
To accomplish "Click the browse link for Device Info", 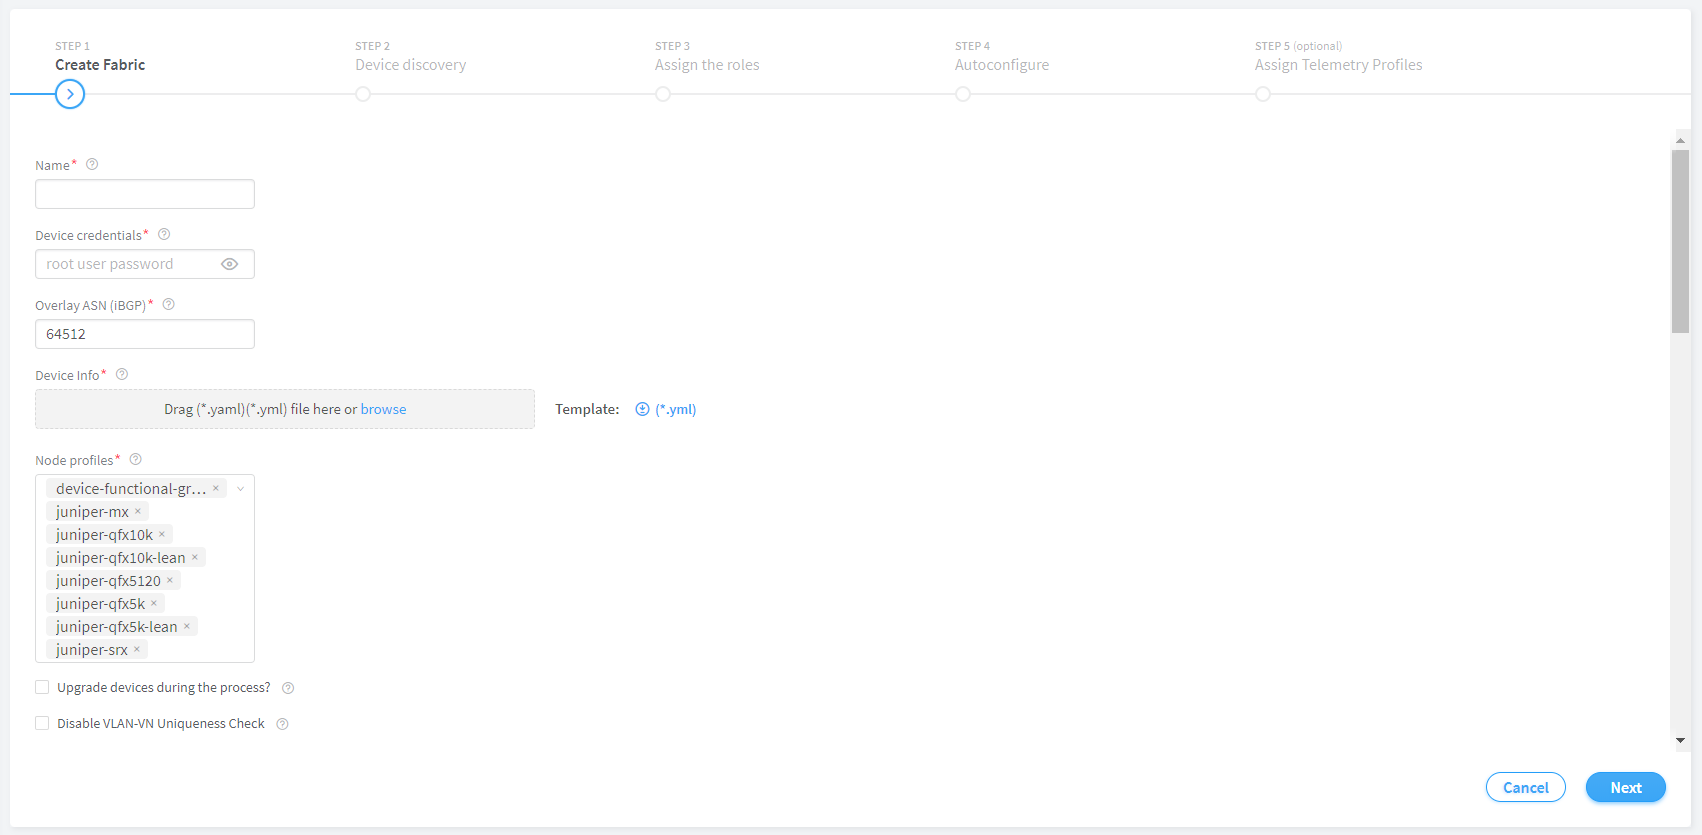I will tap(384, 409).
